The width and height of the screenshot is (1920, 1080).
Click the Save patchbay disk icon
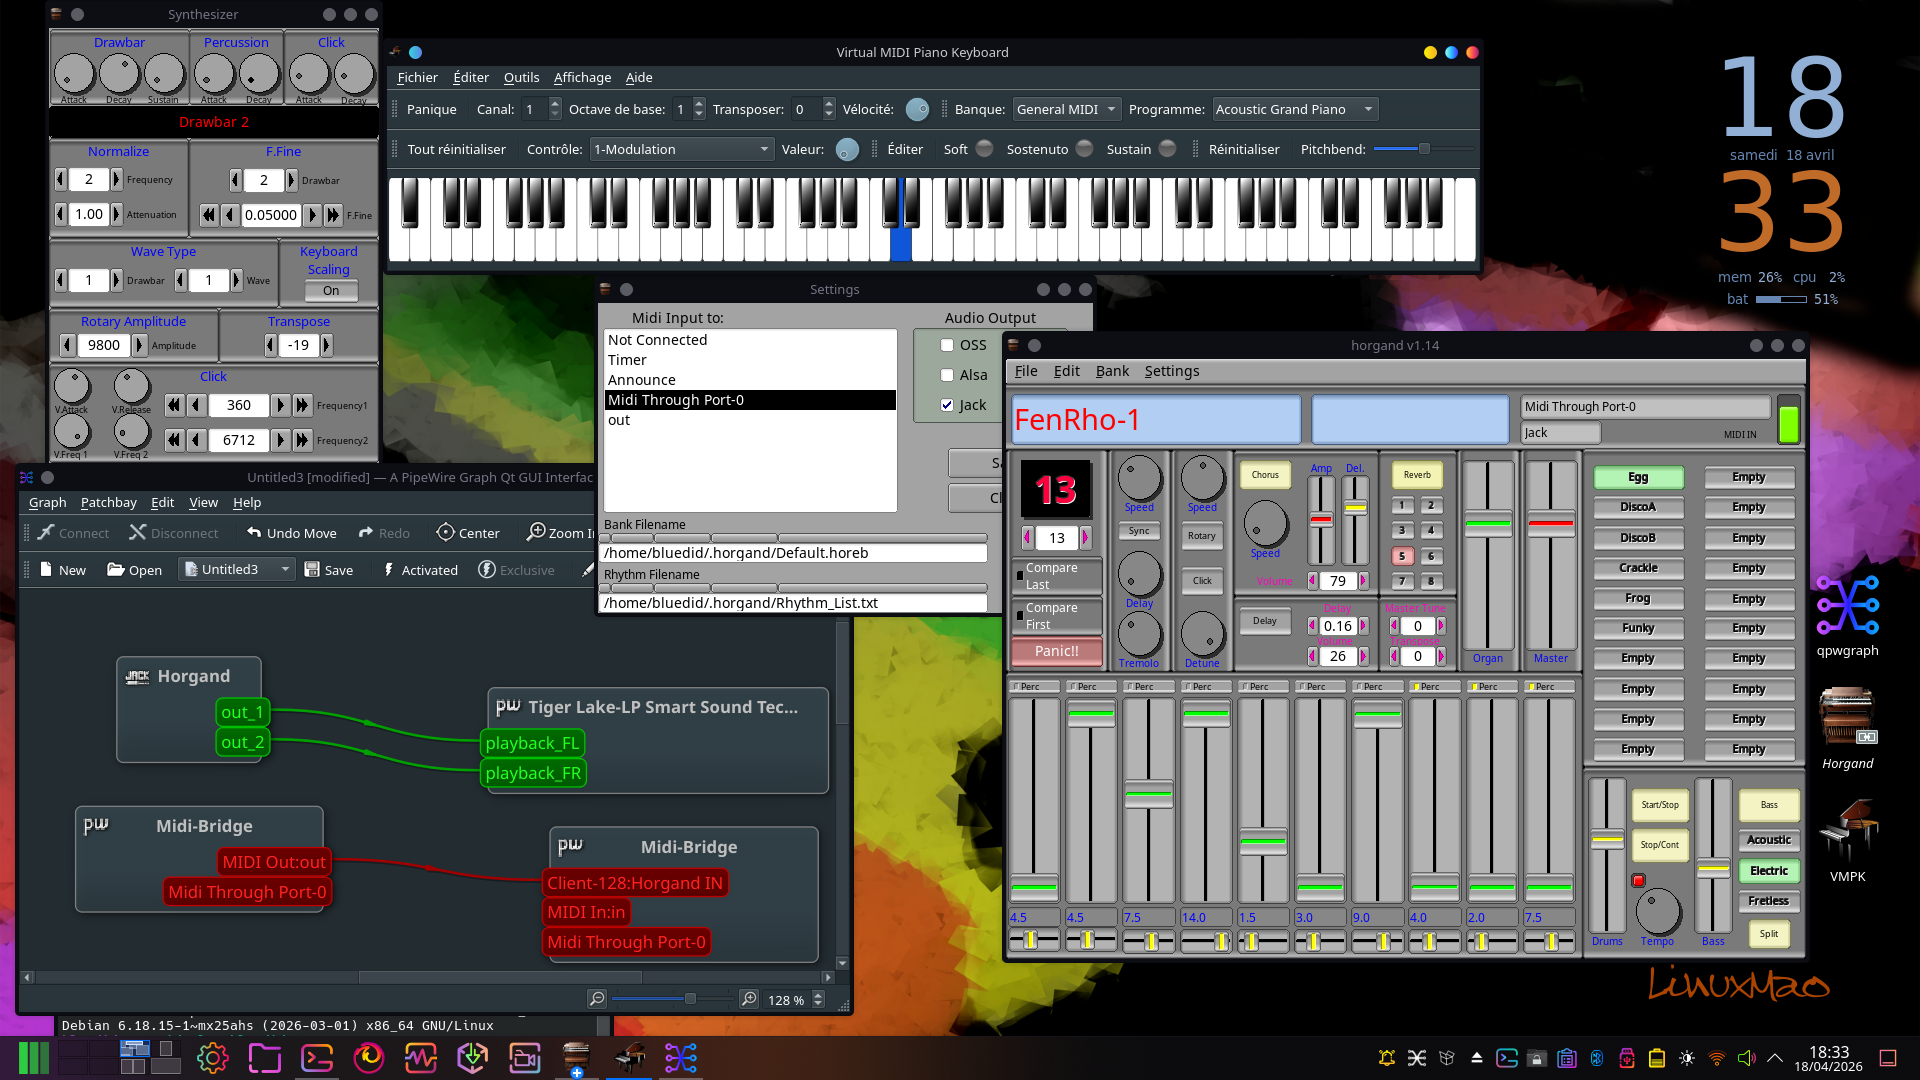click(312, 570)
